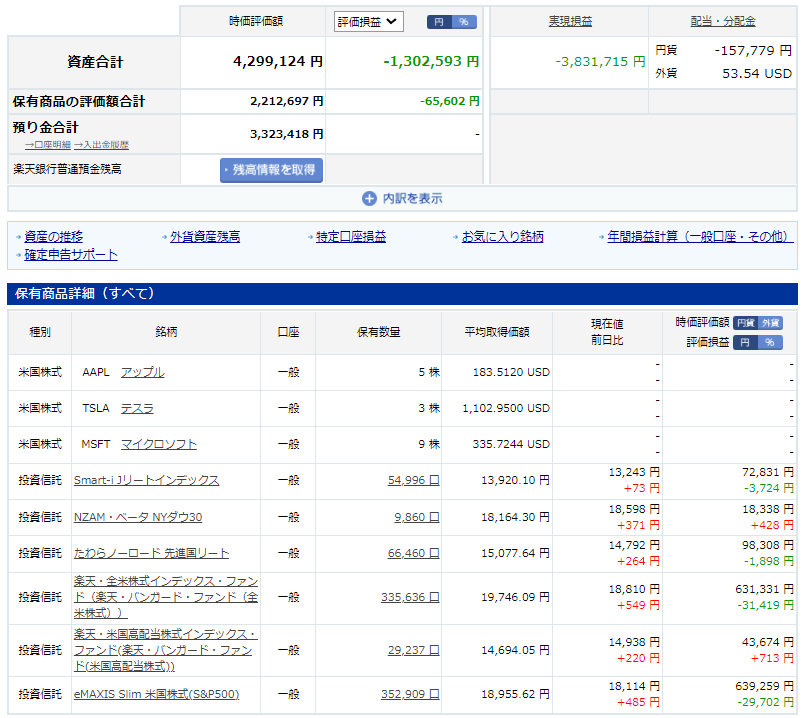
Task: Go to 外貨資産残高 page
Action: tap(205, 237)
